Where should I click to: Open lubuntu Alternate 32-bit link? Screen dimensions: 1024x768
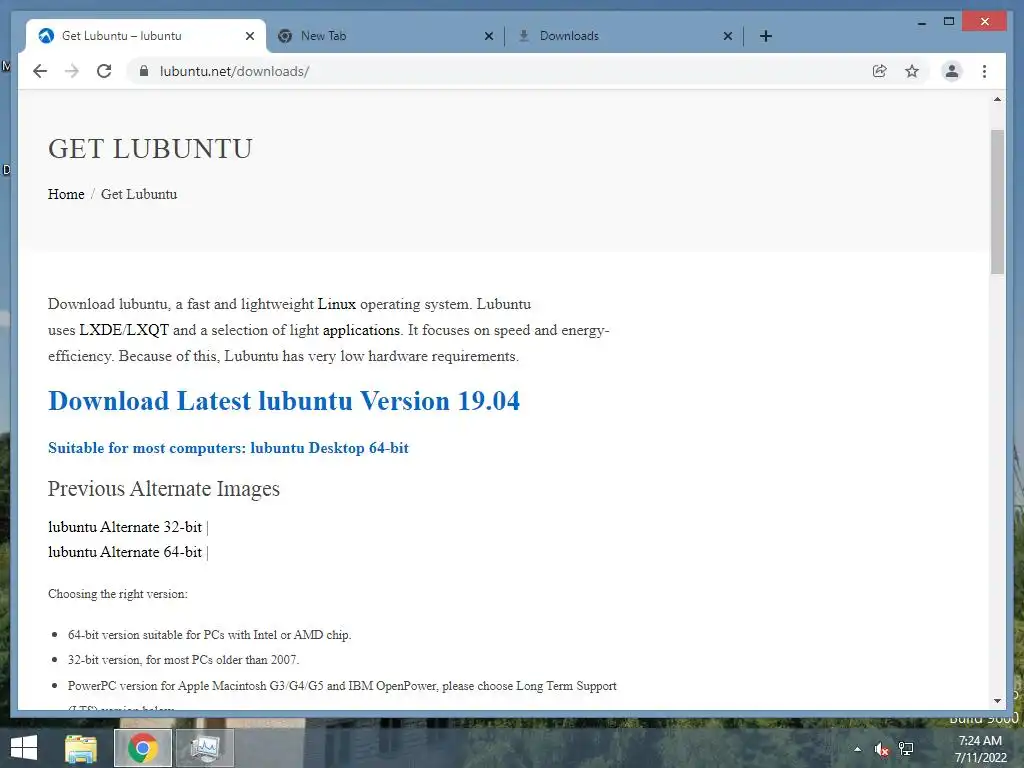pyautogui.click(x=125, y=527)
